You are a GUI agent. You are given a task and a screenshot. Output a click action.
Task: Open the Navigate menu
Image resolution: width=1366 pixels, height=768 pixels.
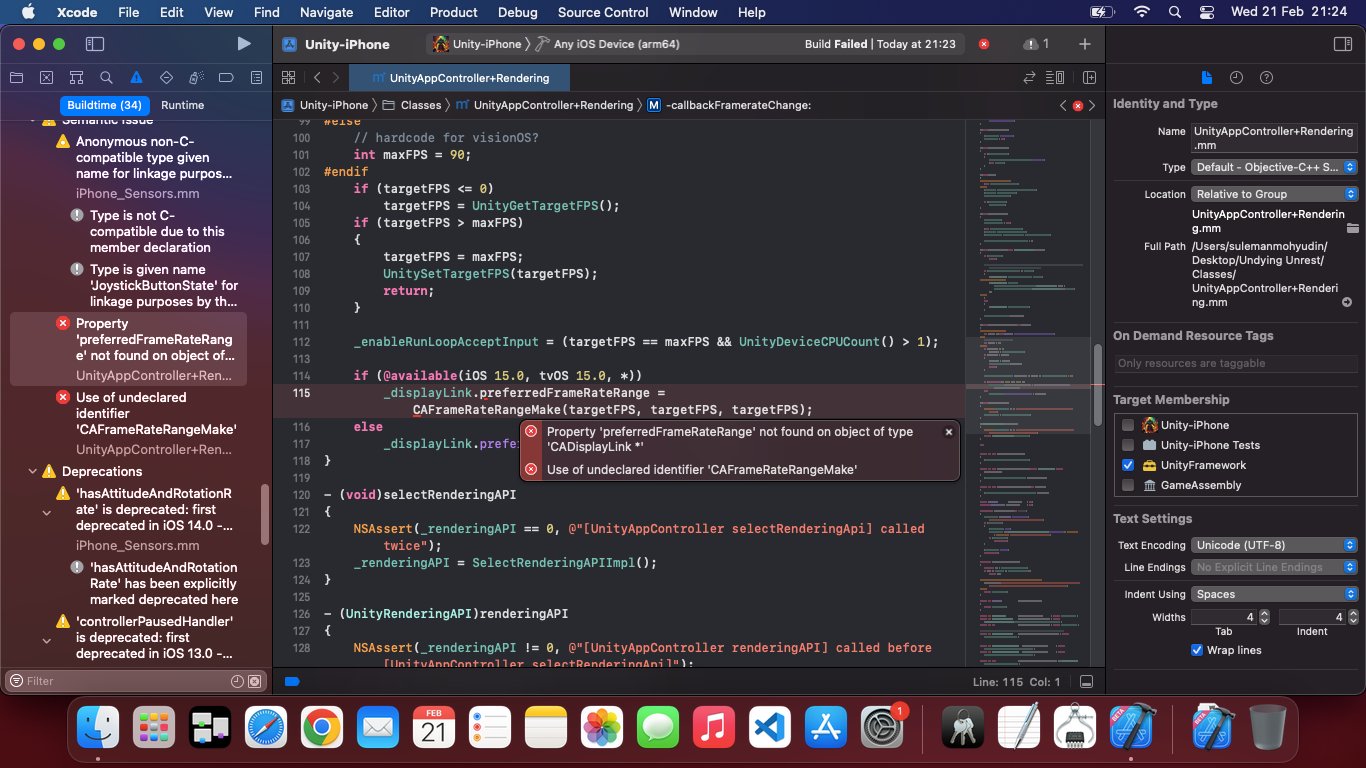point(326,12)
